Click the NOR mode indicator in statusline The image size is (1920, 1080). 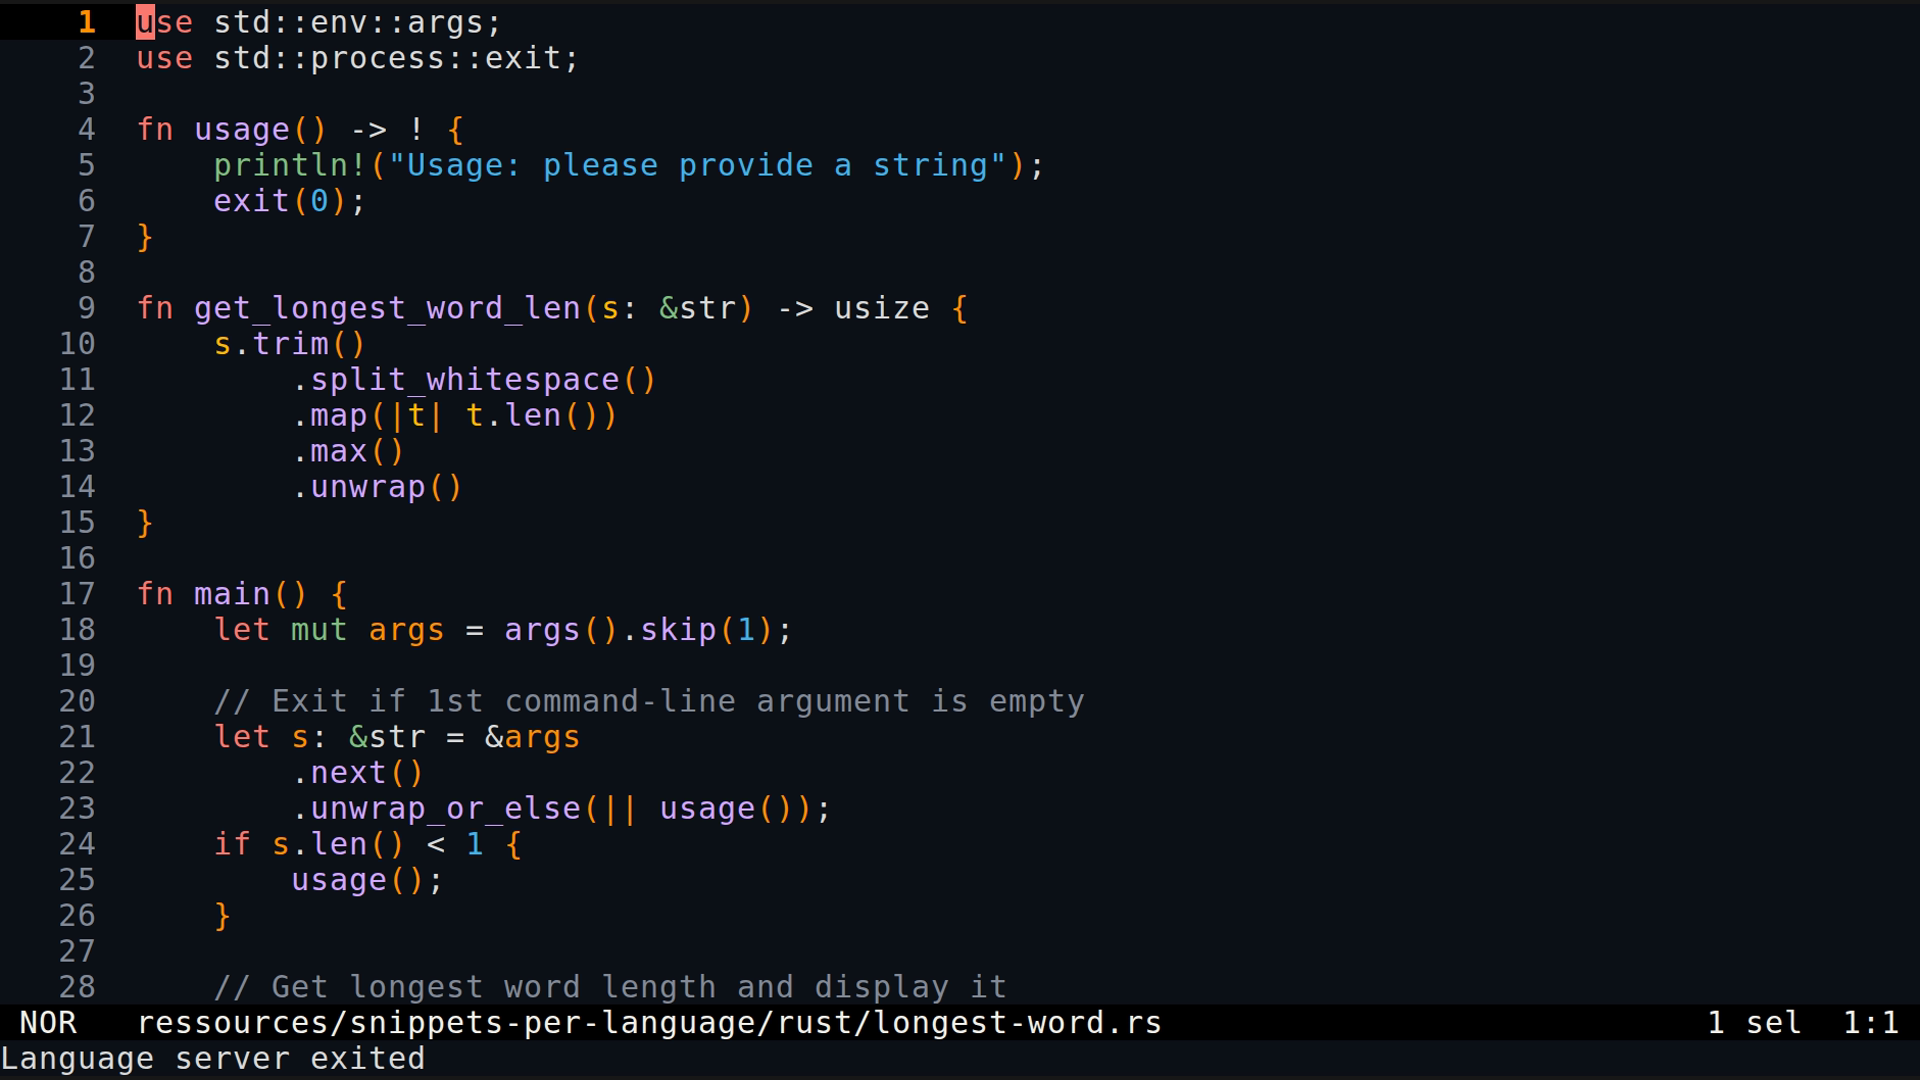pyautogui.click(x=48, y=1023)
